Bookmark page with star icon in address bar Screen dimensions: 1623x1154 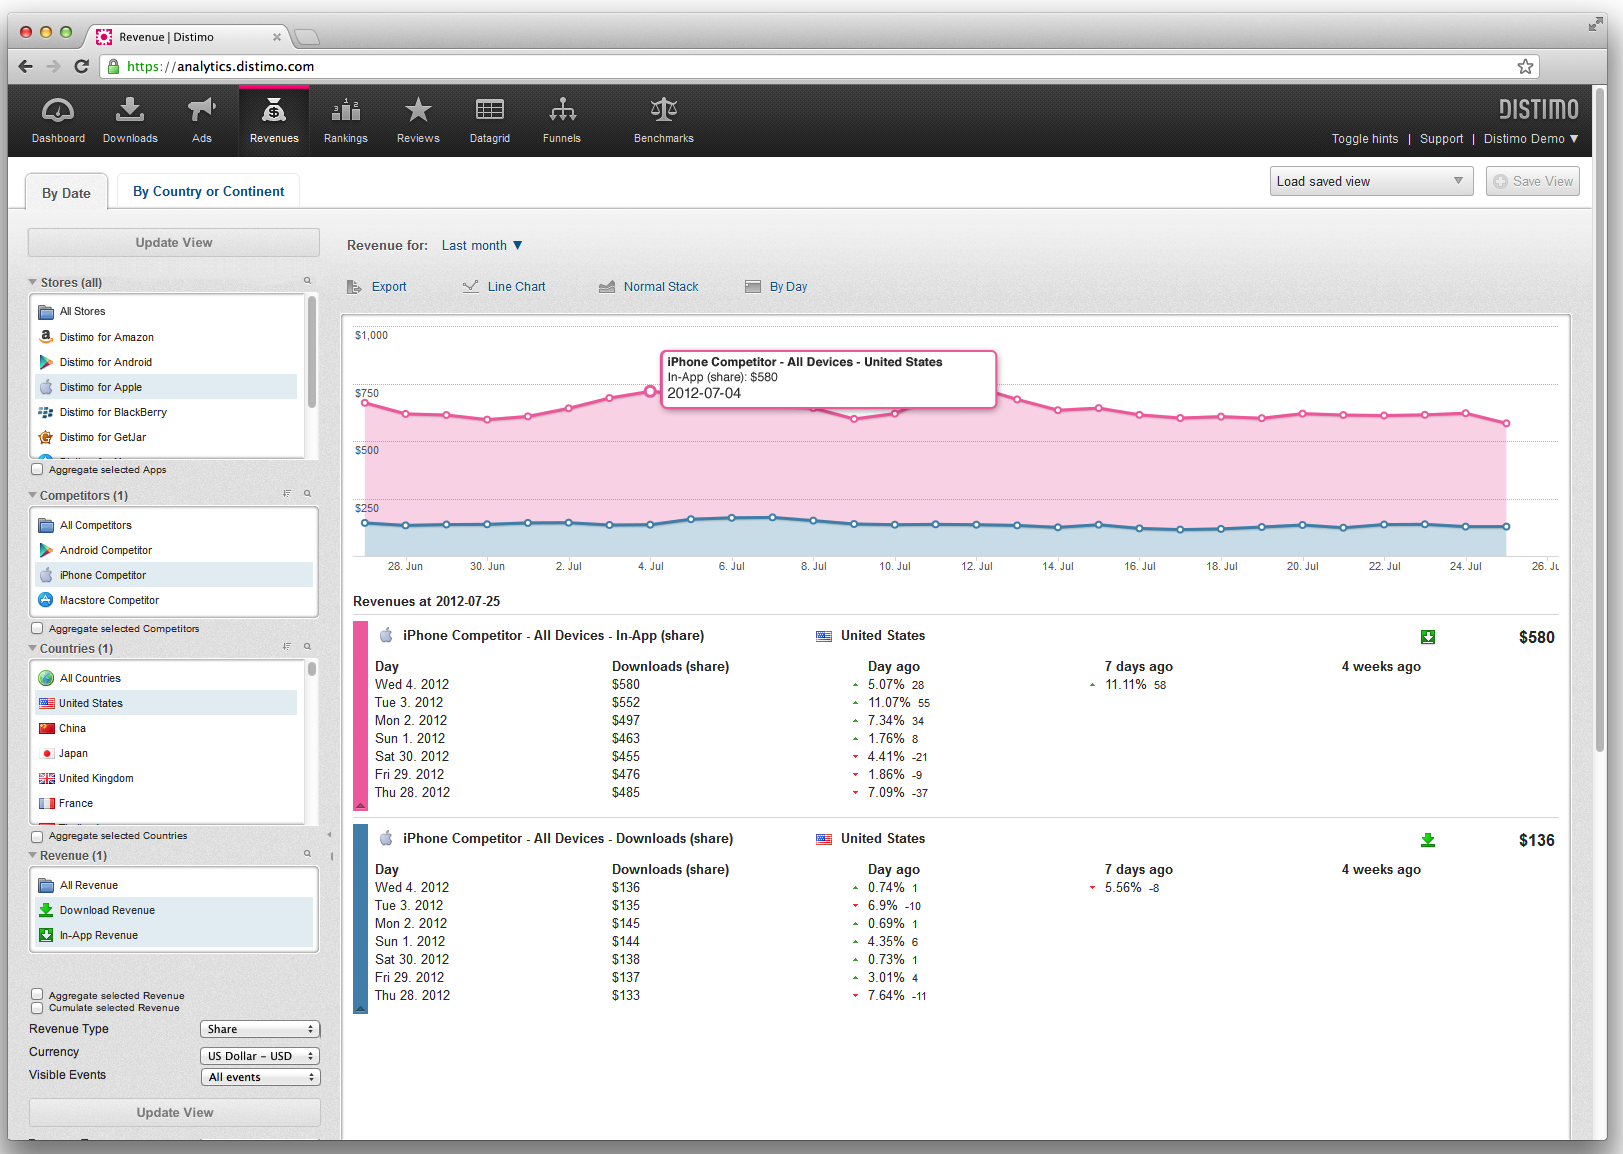[x=1525, y=67]
